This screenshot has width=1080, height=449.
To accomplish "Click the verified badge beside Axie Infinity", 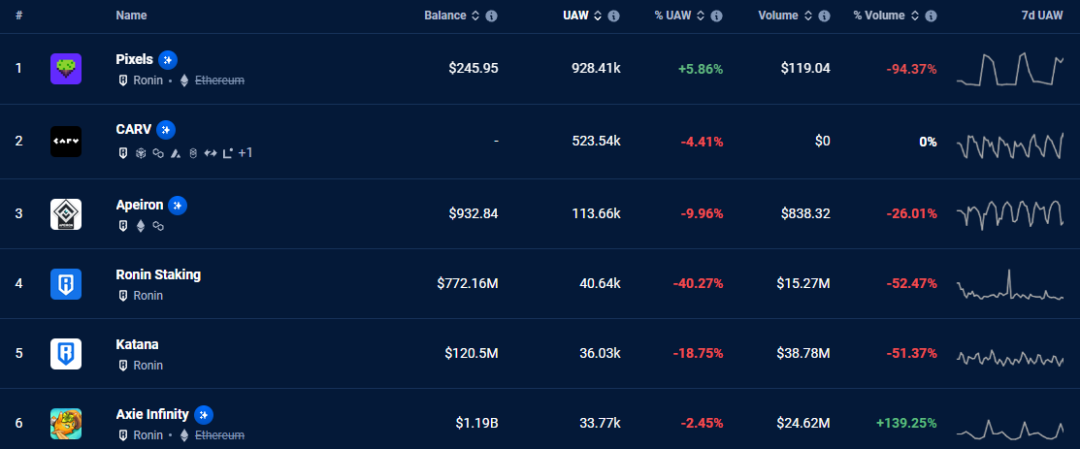I will [x=204, y=415].
